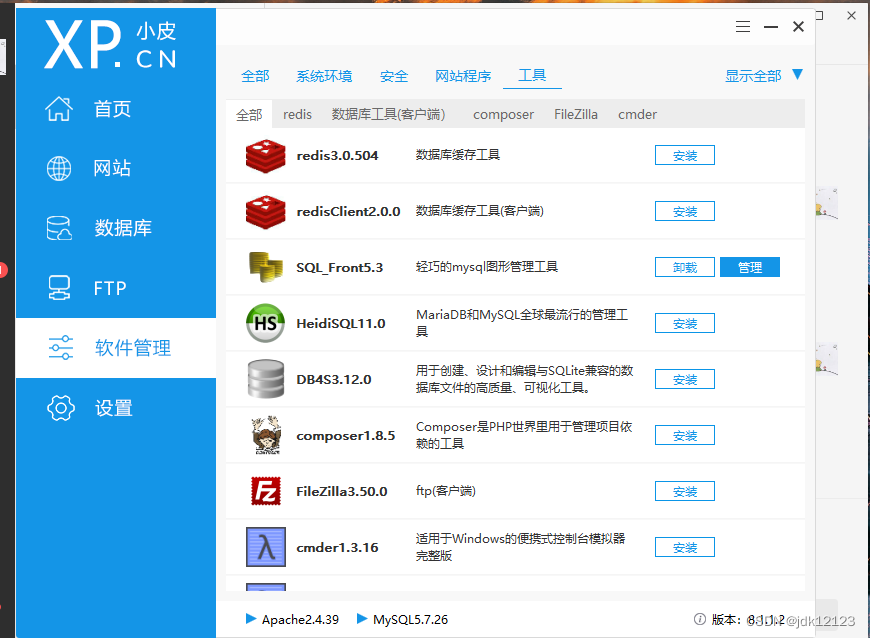The height and width of the screenshot is (638, 870).
Task: Install redisClient2.0.0
Action: (685, 211)
